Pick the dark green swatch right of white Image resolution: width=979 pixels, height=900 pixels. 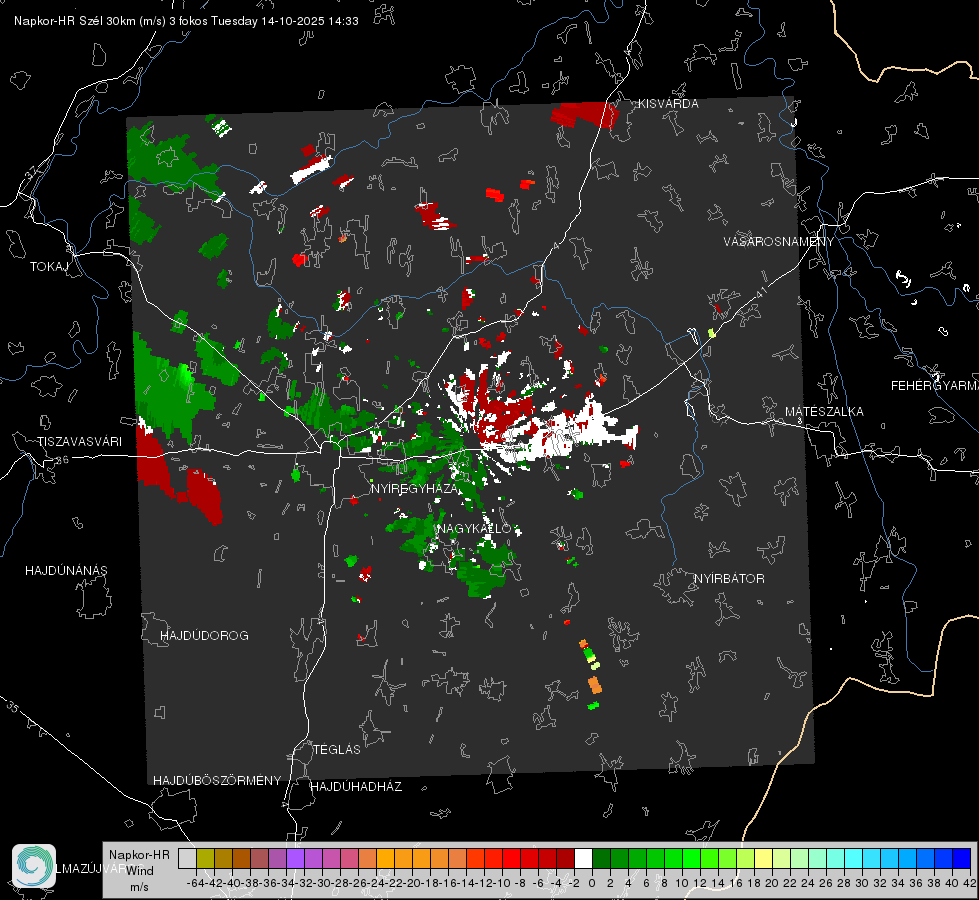pos(601,858)
